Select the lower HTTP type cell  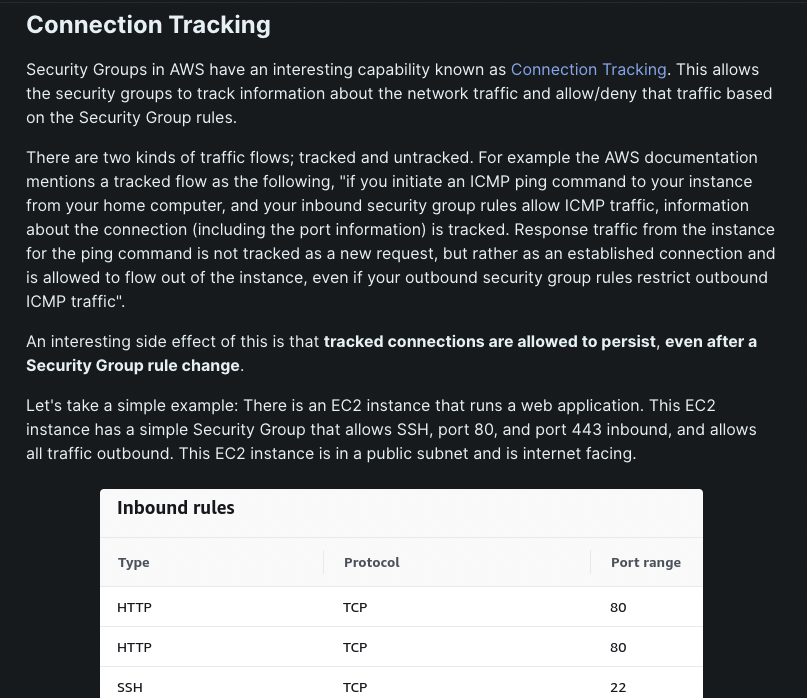coord(134,648)
